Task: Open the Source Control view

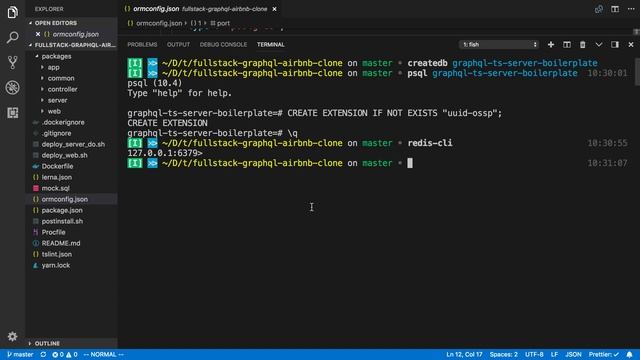Action: pyautogui.click(x=12, y=62)
